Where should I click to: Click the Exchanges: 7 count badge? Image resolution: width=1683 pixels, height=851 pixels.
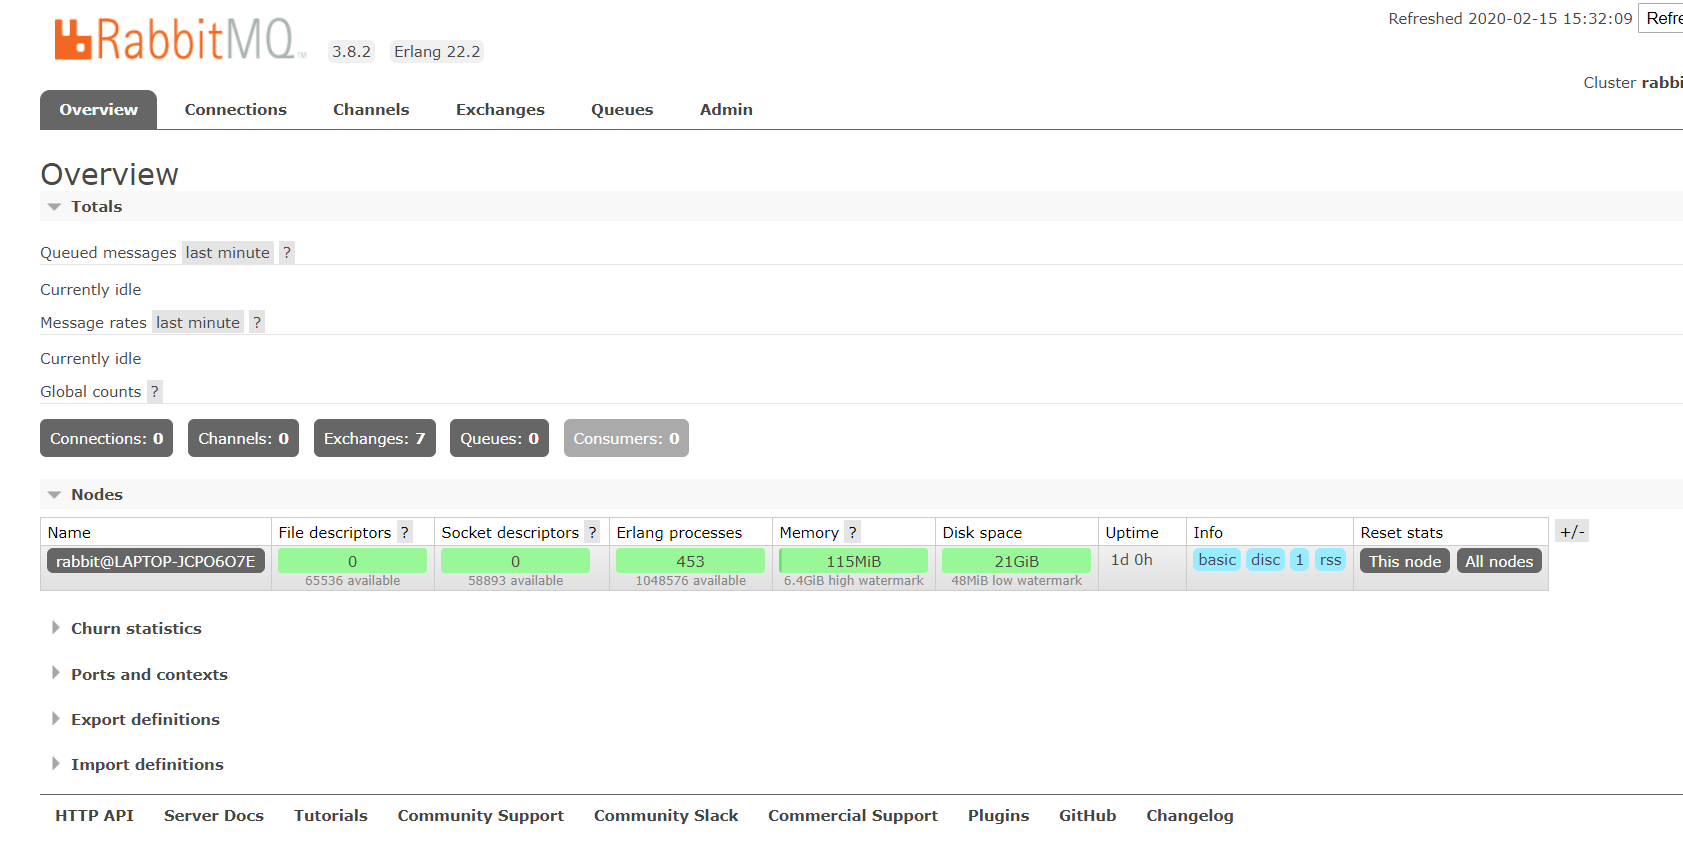[x=374, y=439]
